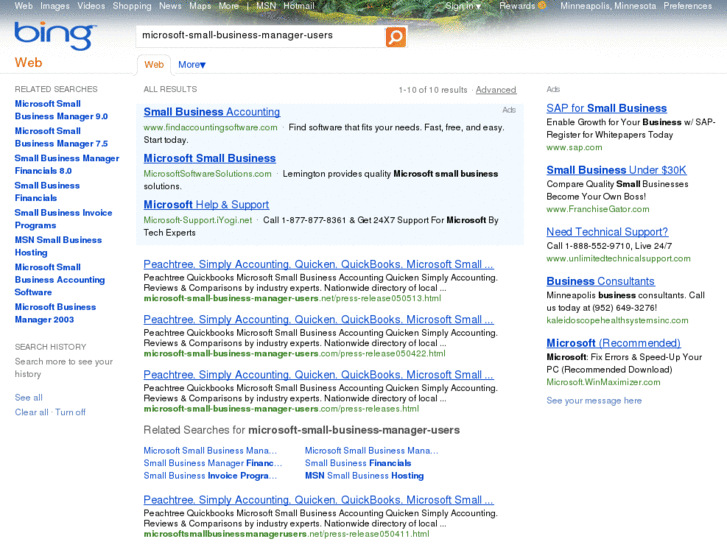Open Peachtree result with press-releases.html URL
Image resolution: width=727 pixels, height=545 pixels.
point(319,375)
